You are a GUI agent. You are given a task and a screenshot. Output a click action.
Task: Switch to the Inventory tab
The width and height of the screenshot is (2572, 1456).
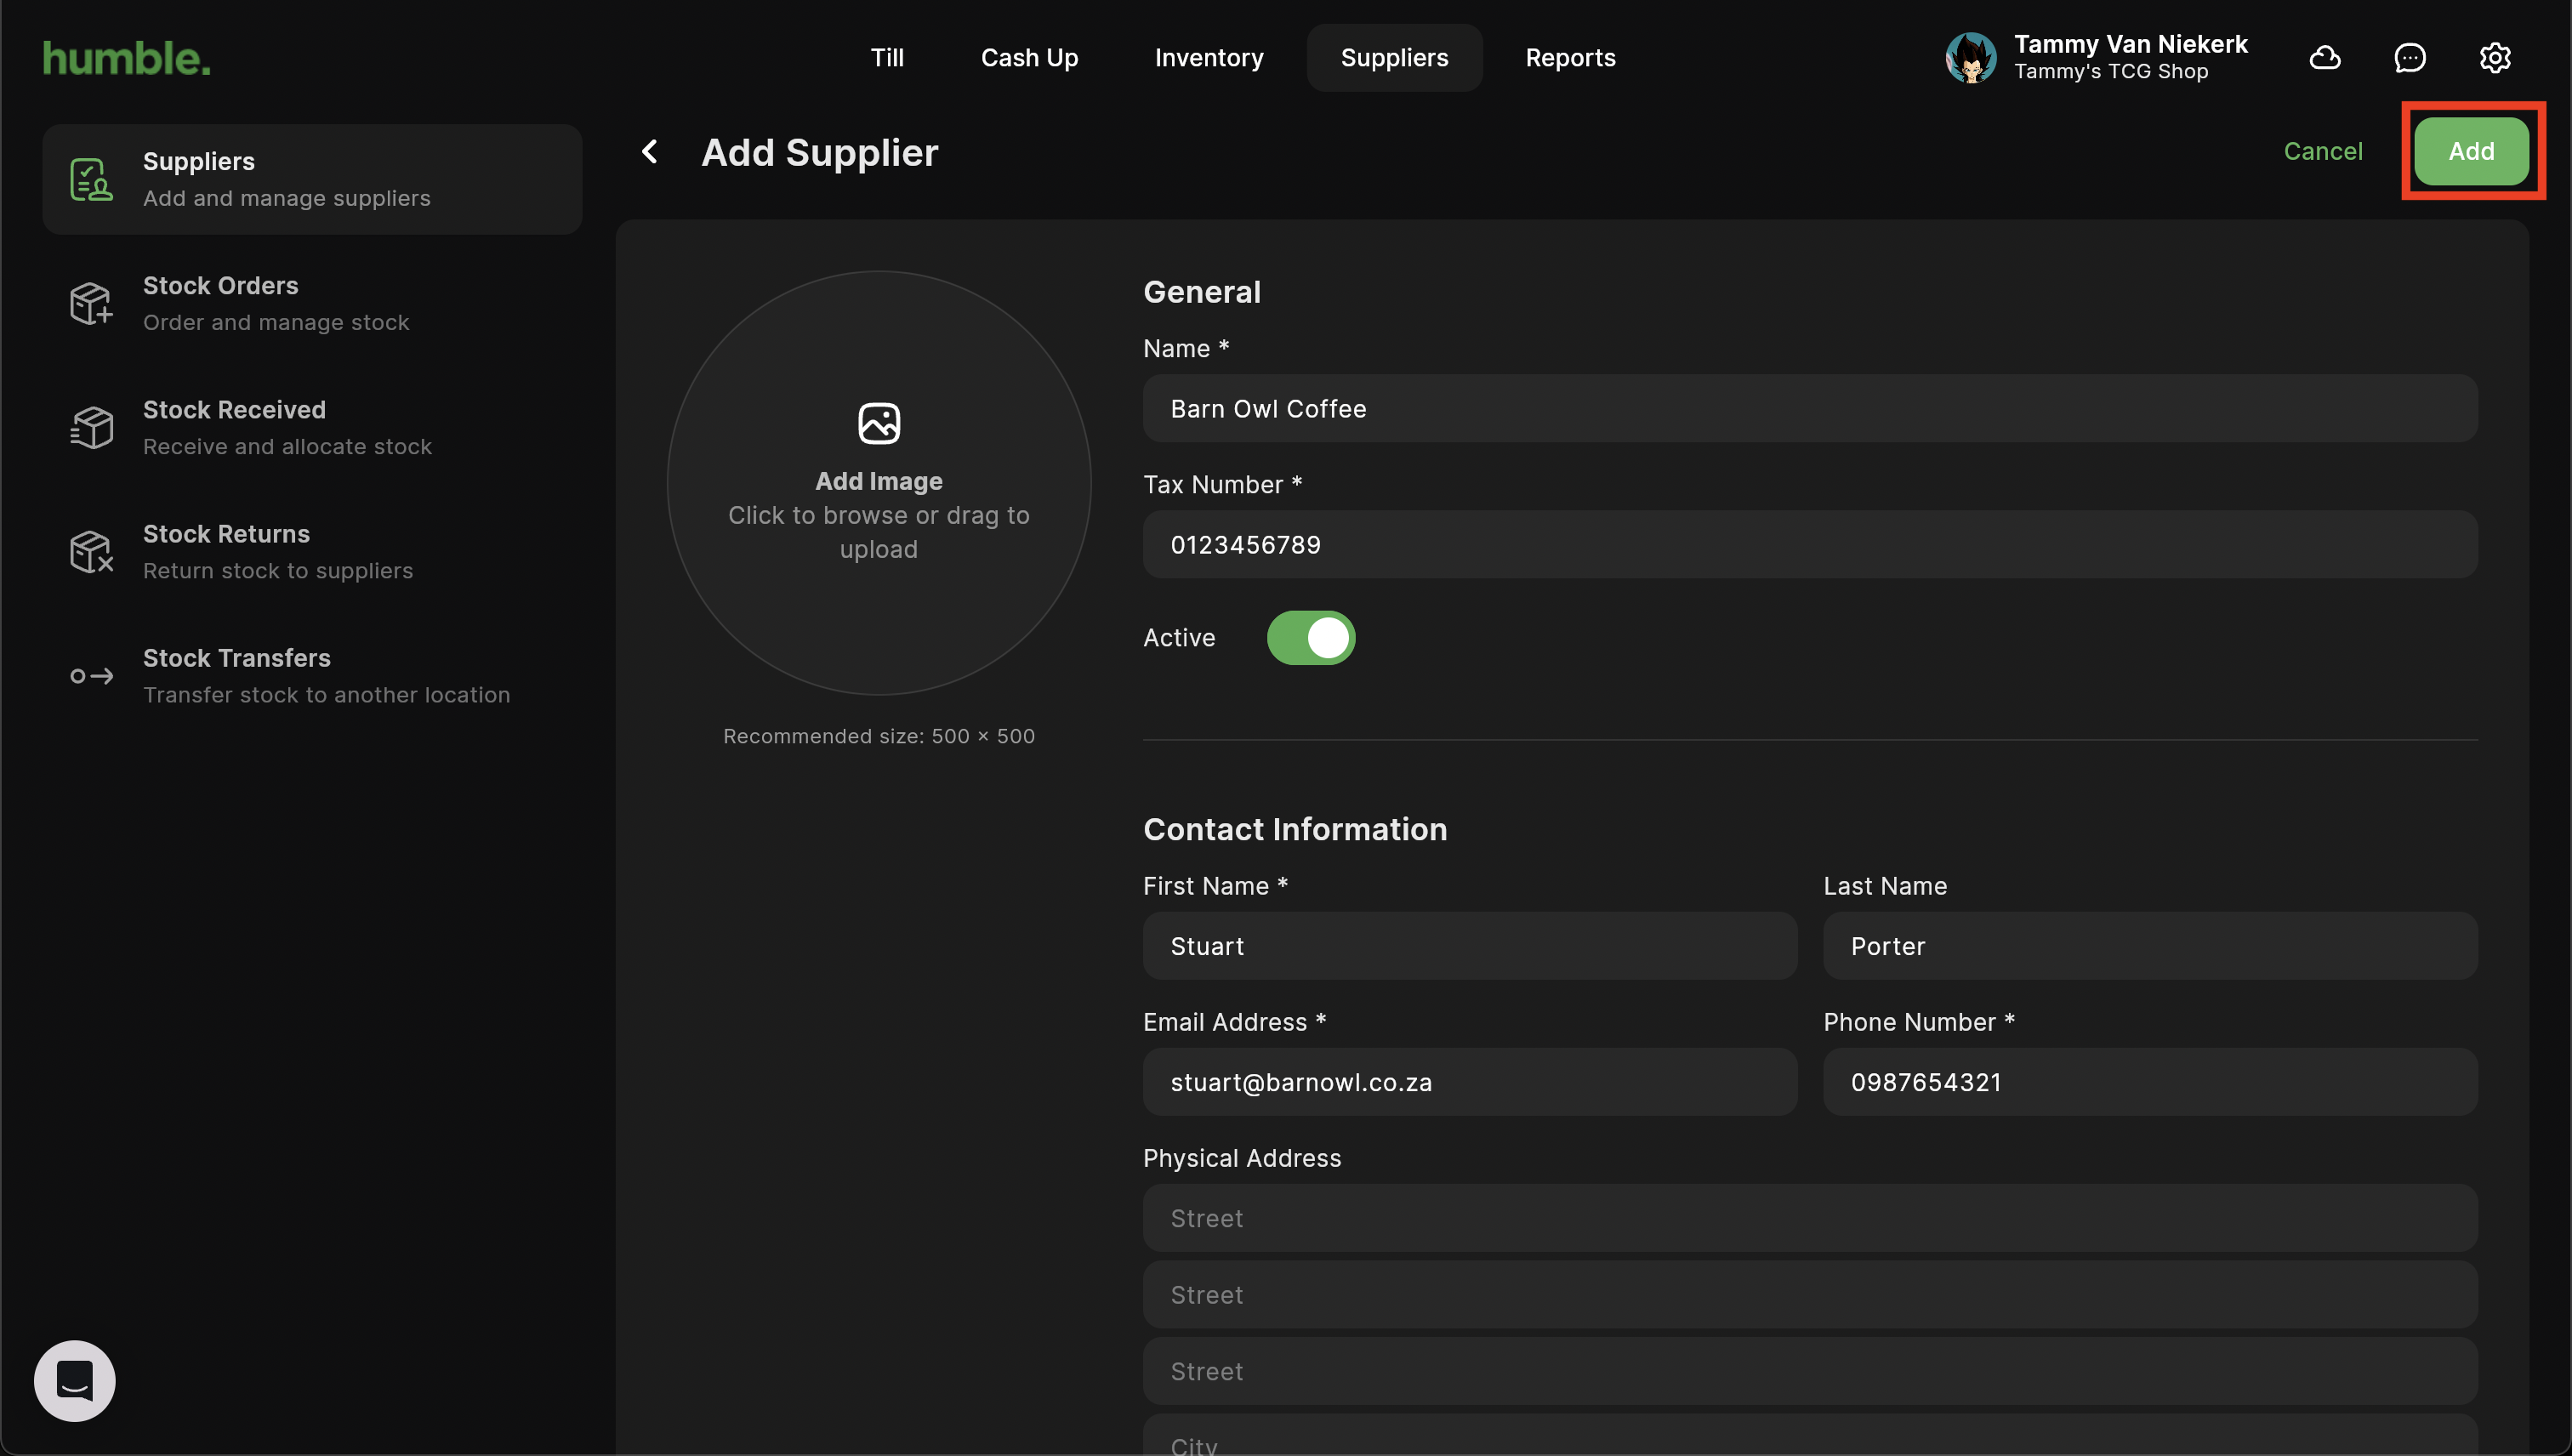(1208, 58)
